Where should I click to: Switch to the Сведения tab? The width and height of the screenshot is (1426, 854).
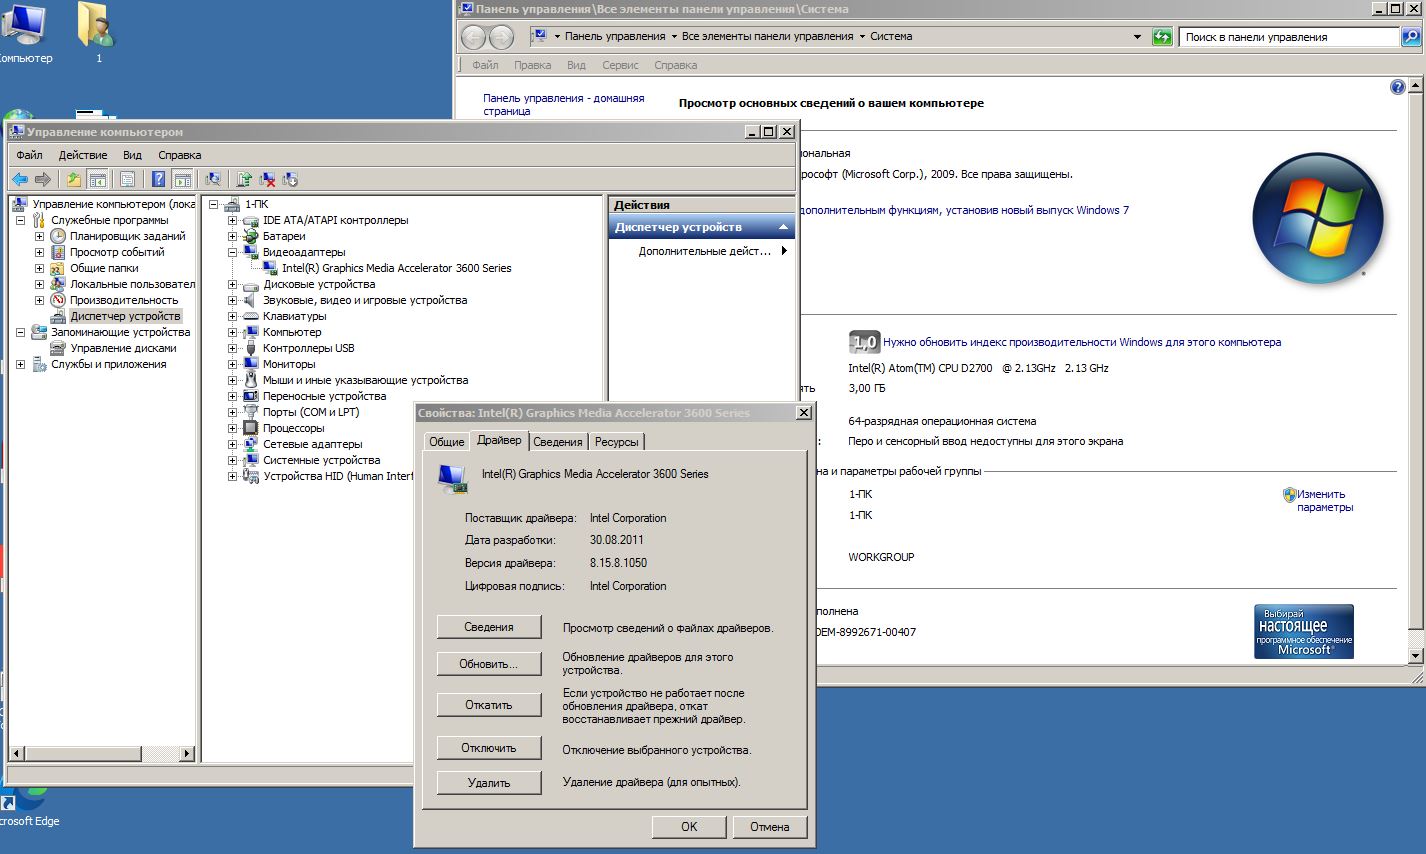point(557,442)
